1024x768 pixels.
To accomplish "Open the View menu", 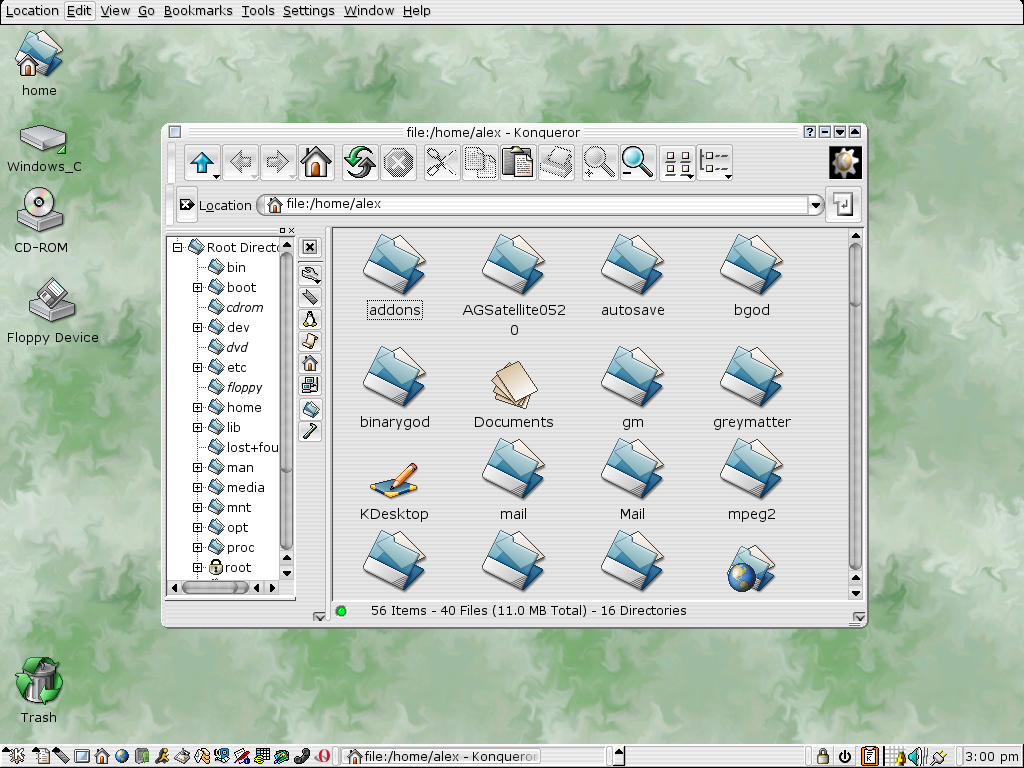I will coord(115,10).
